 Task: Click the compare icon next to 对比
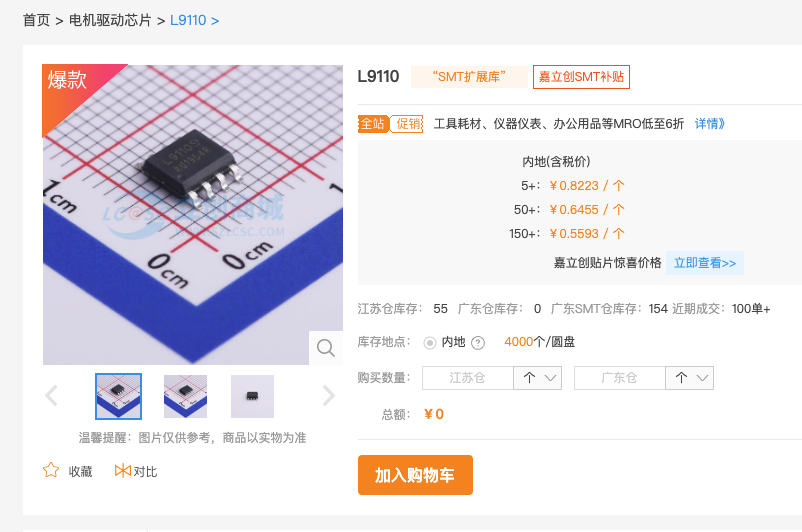tap(123, 471)
